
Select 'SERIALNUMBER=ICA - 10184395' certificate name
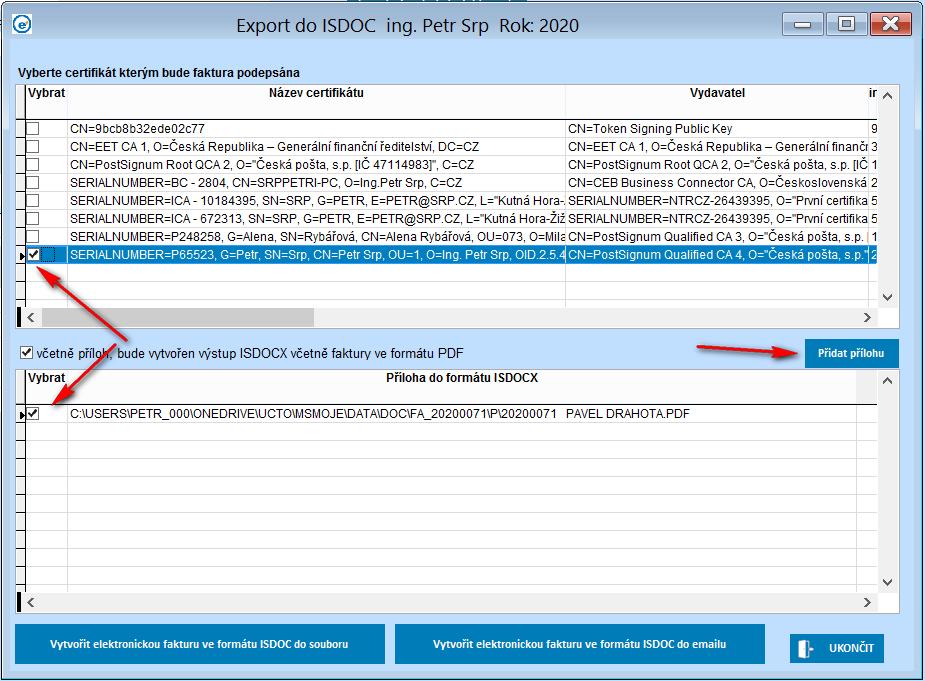tap(317, 201)
